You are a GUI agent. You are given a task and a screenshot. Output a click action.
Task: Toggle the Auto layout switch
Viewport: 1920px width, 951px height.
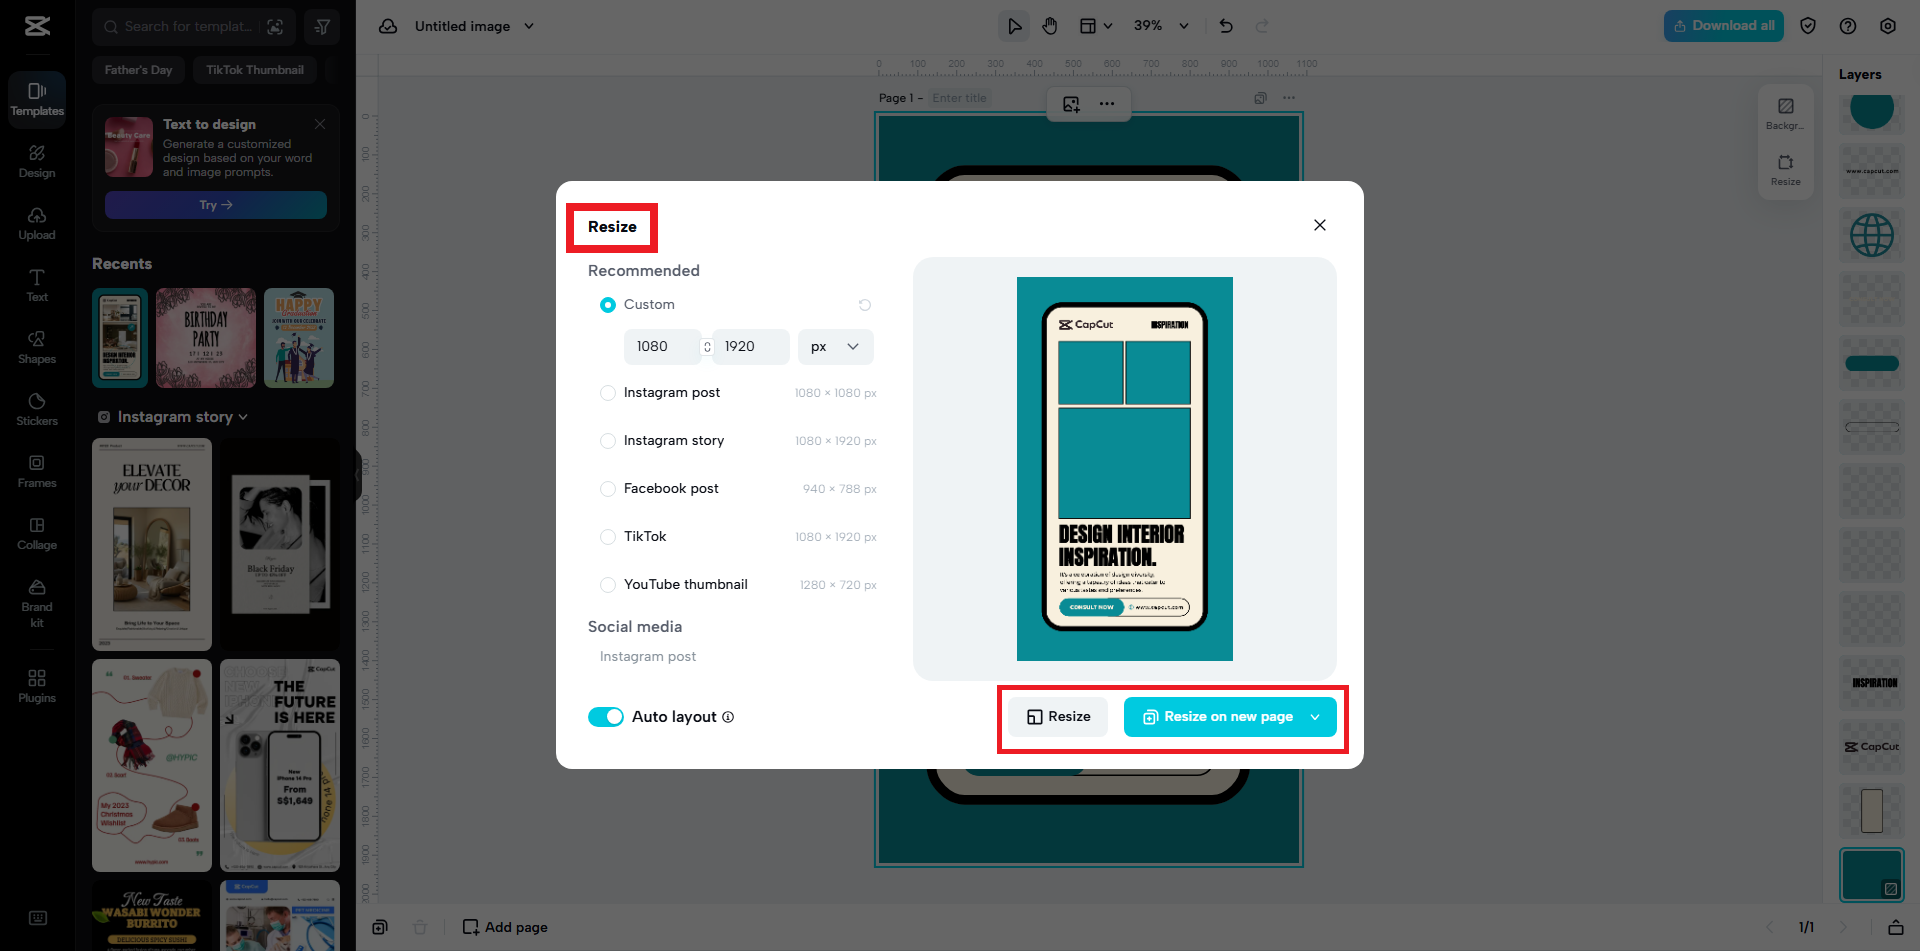point(606,717)
